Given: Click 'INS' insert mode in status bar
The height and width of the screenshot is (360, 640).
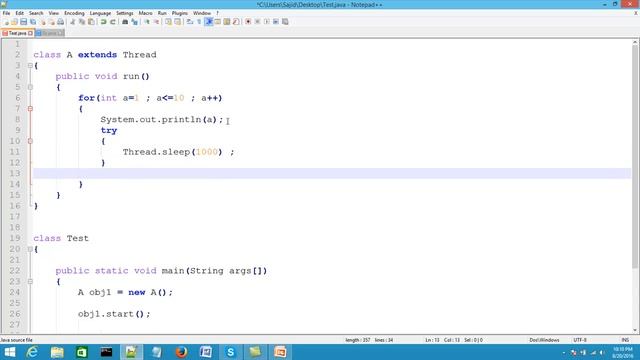Looking at the screenshot, I should coord(625,340).
